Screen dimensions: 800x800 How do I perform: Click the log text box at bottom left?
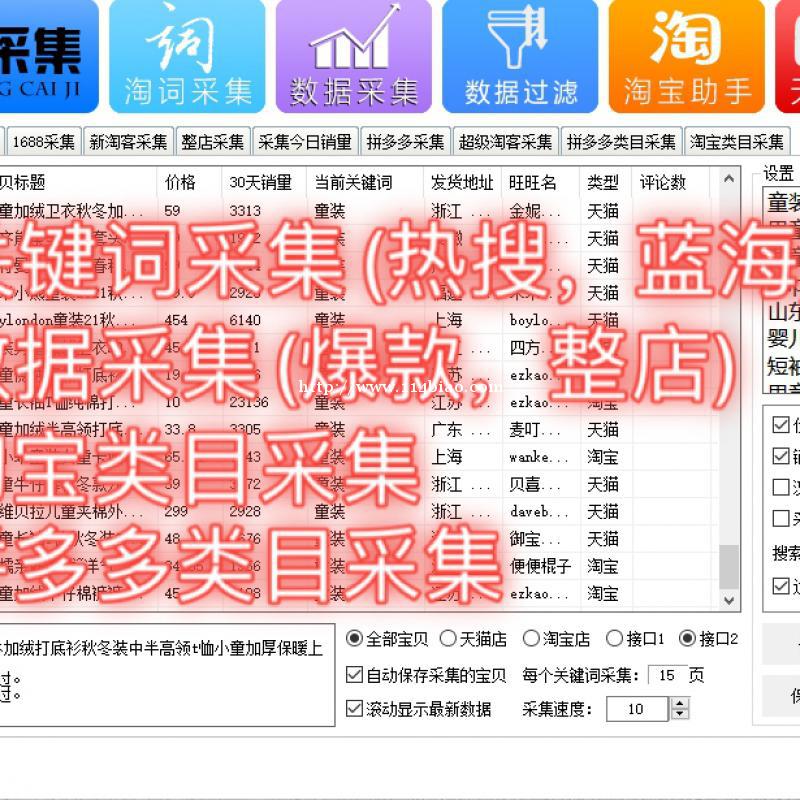167,674
